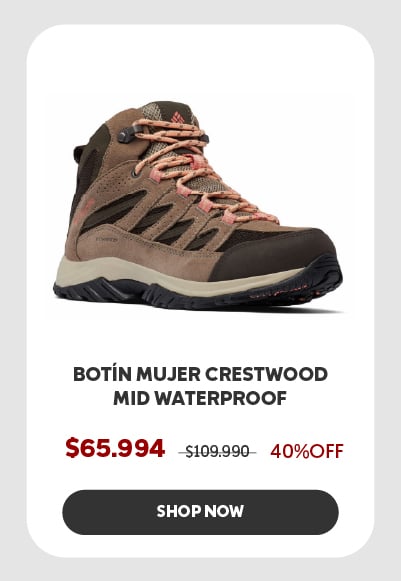The height and width of the screenshot is (581, 401).
Task: Open the hiking boot product image
Action: click(x=199, y=205)
